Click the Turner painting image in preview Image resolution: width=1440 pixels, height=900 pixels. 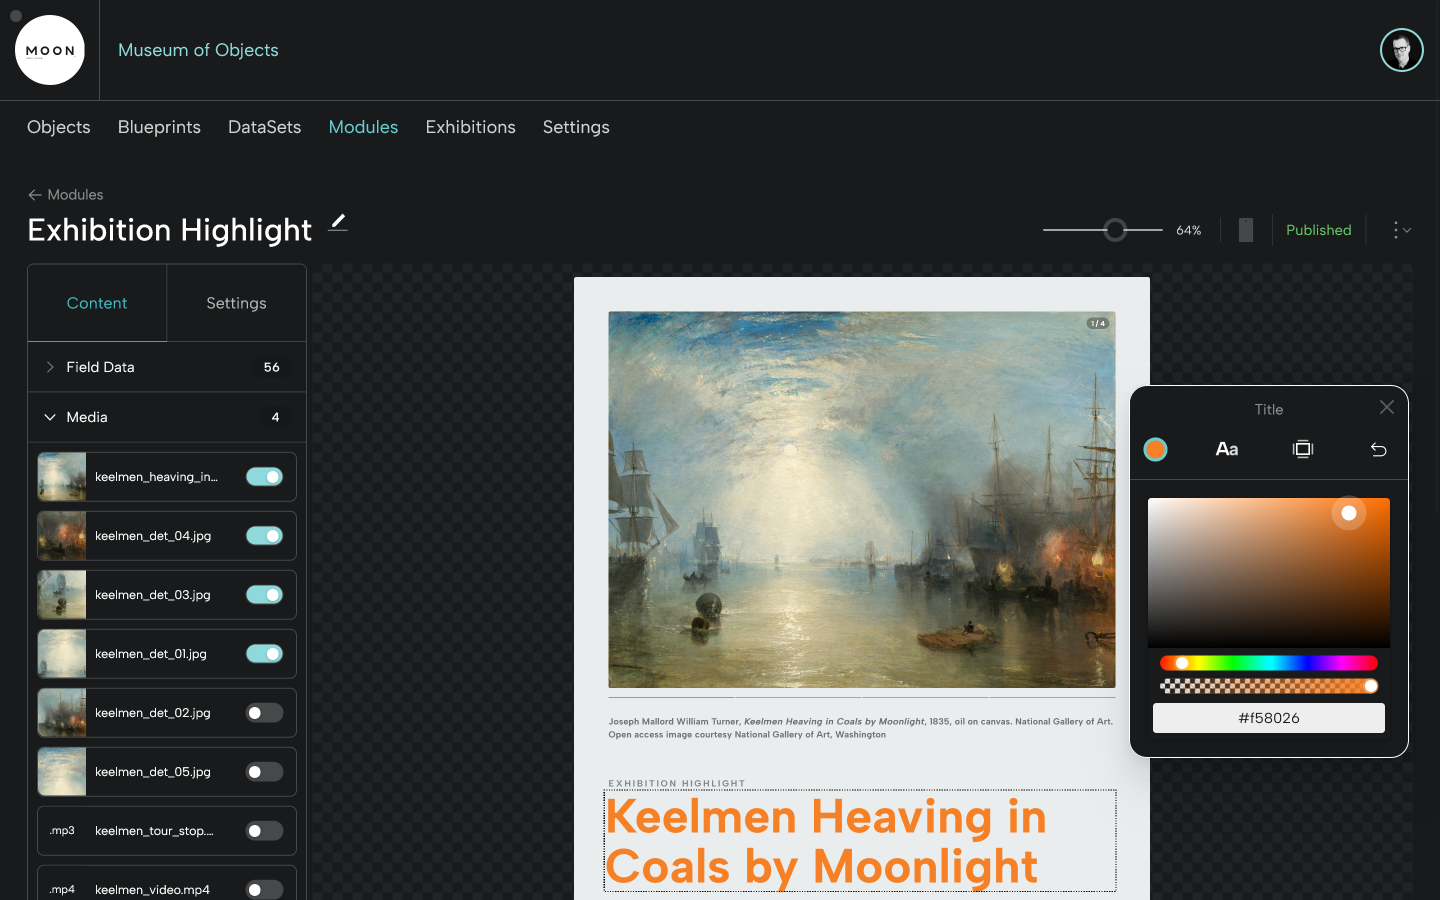point(861,499)
